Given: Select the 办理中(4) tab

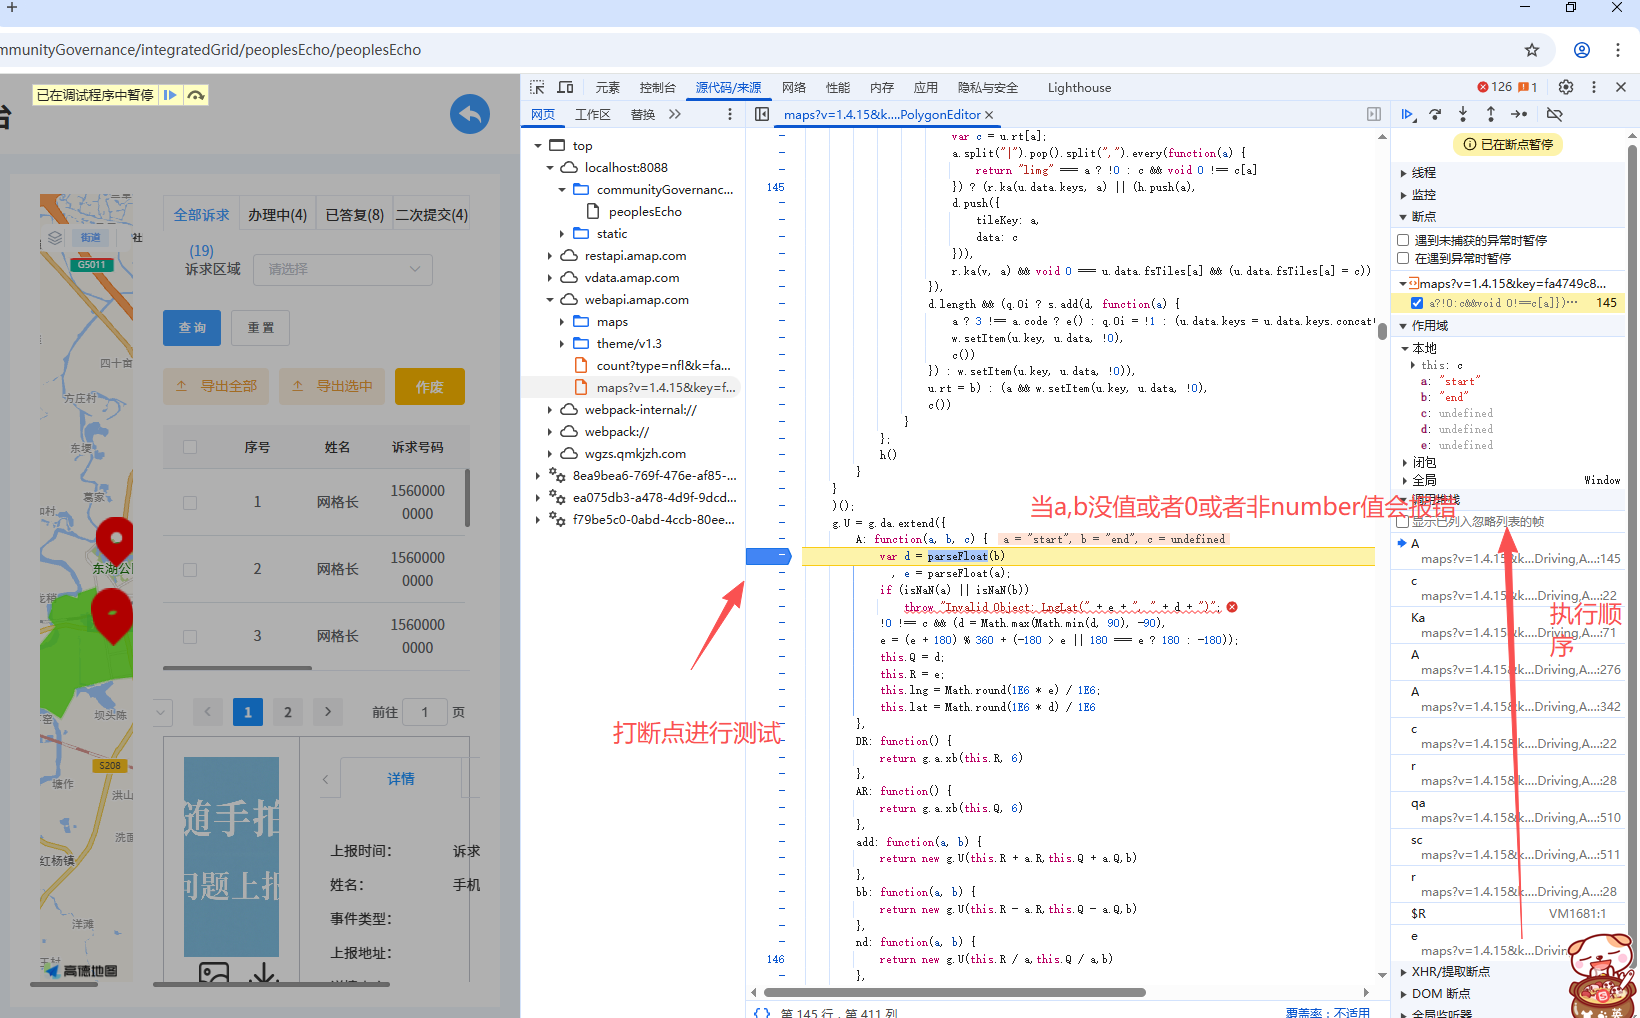Looking at the screenshot, I should [x=277, y=215].
